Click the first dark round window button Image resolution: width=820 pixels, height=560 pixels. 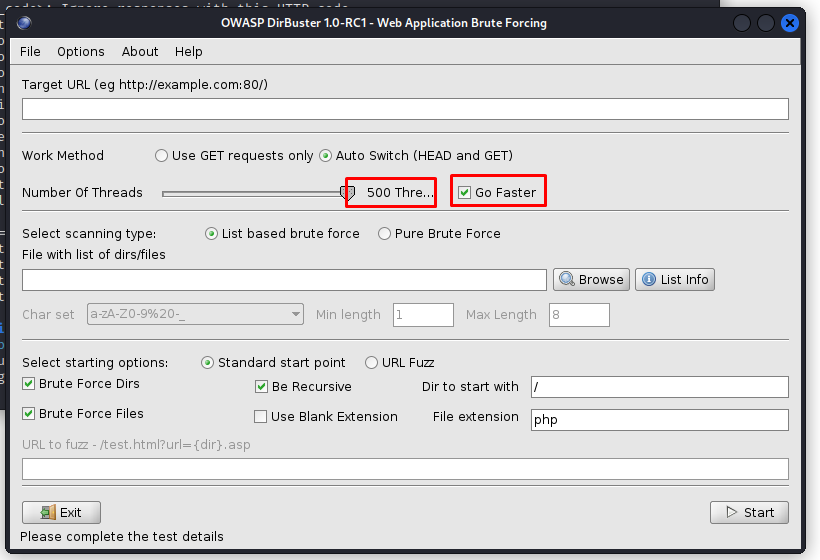point(742,23)
